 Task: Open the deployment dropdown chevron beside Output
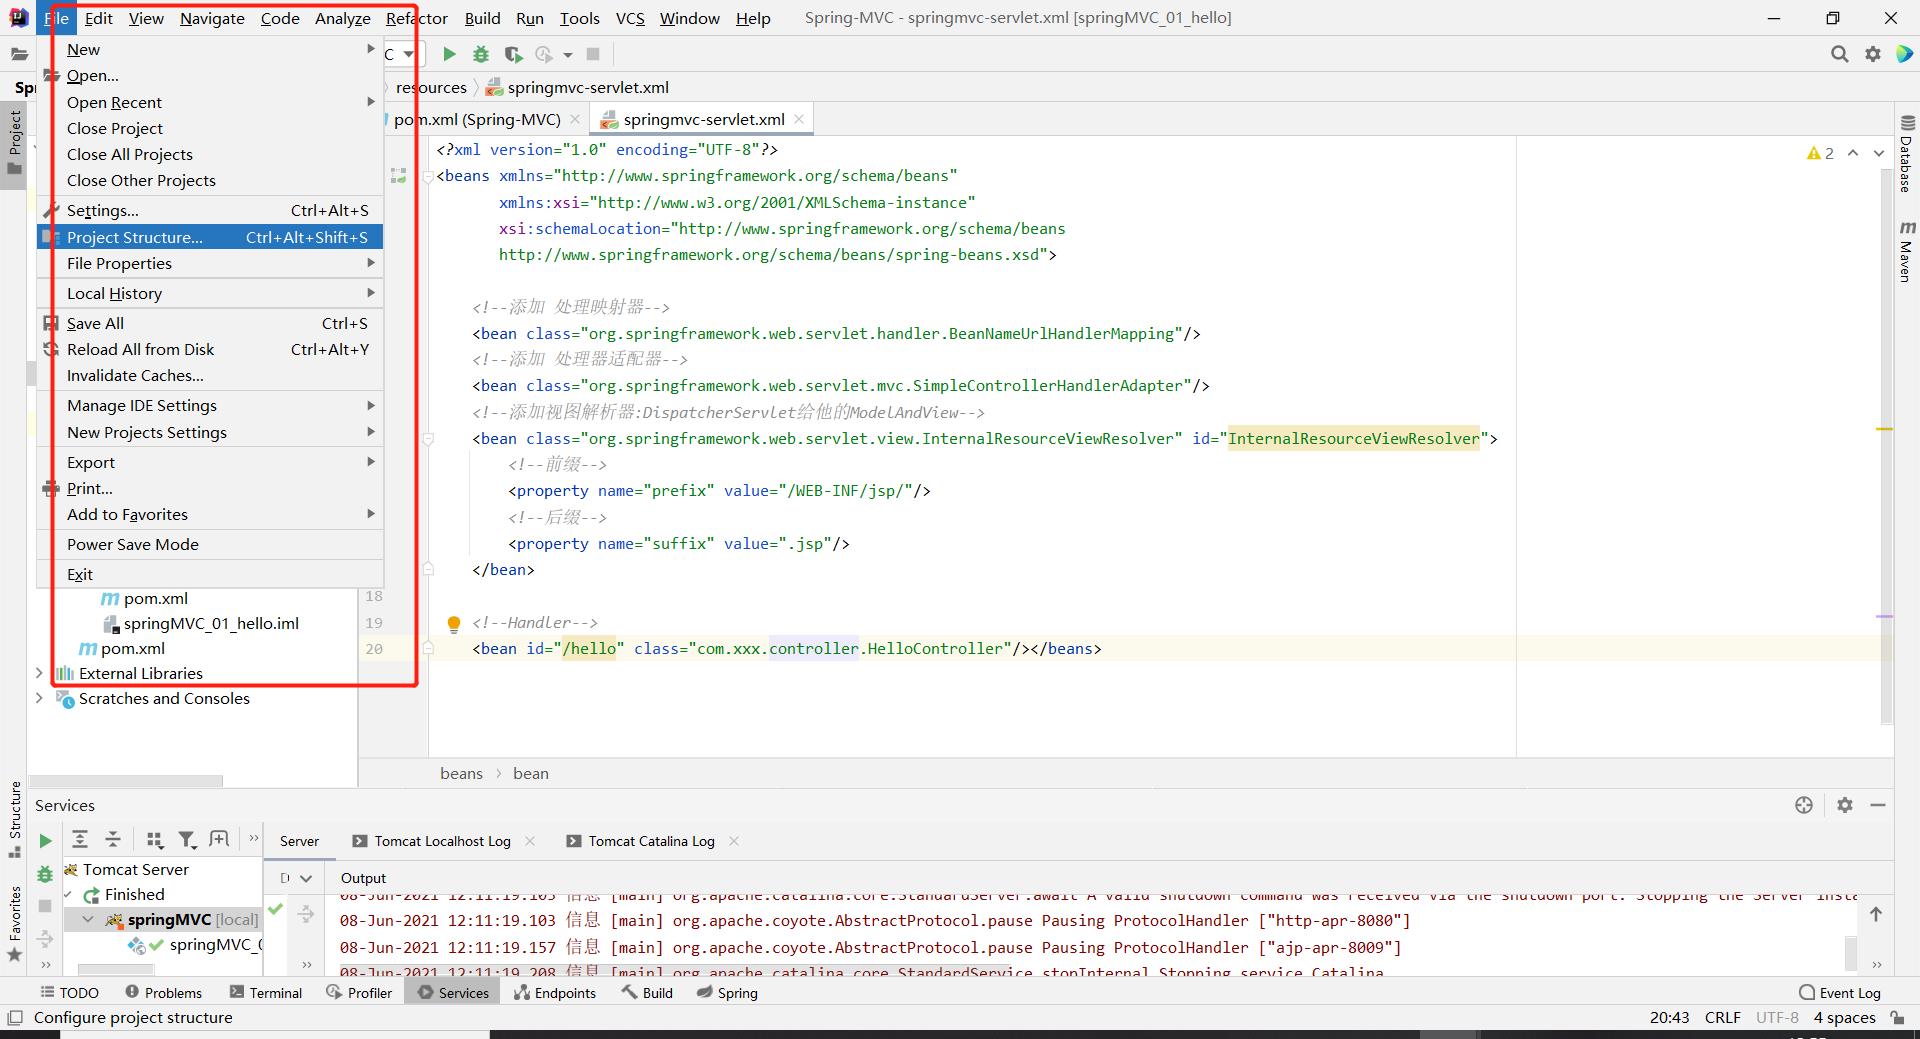click(x=306, y=878)
